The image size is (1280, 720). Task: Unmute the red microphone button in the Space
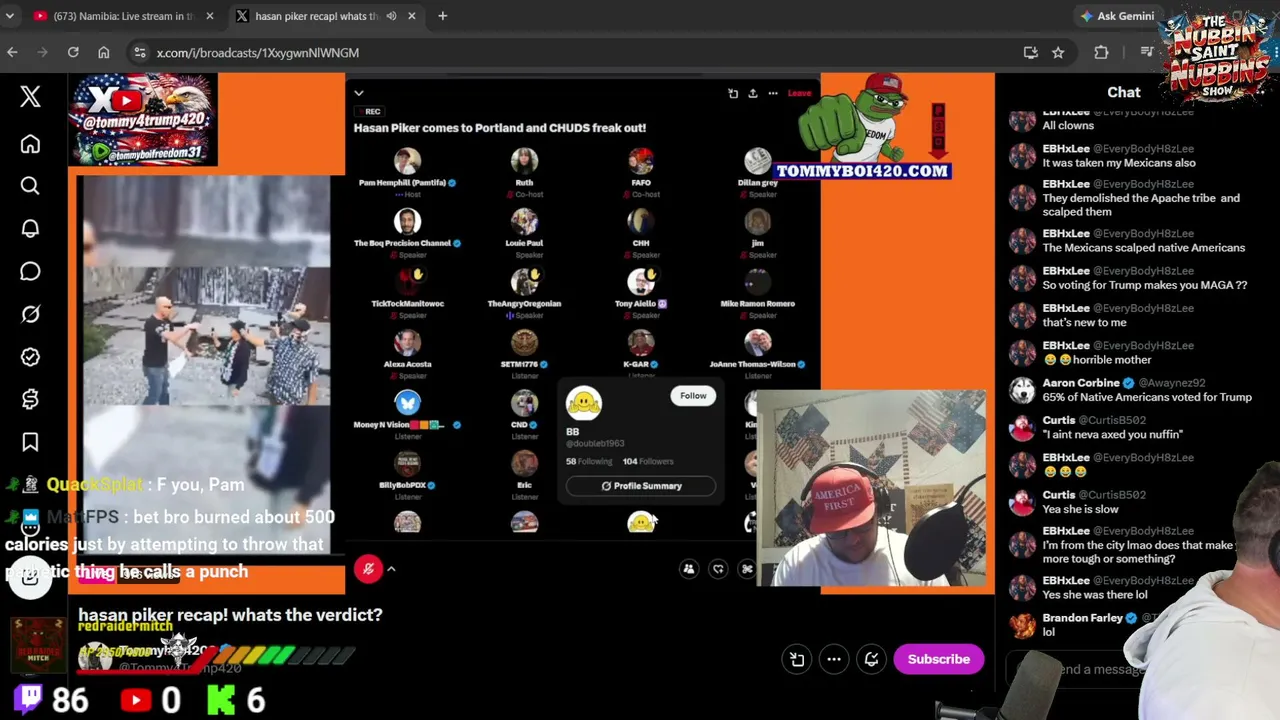[x=368, y=569]
